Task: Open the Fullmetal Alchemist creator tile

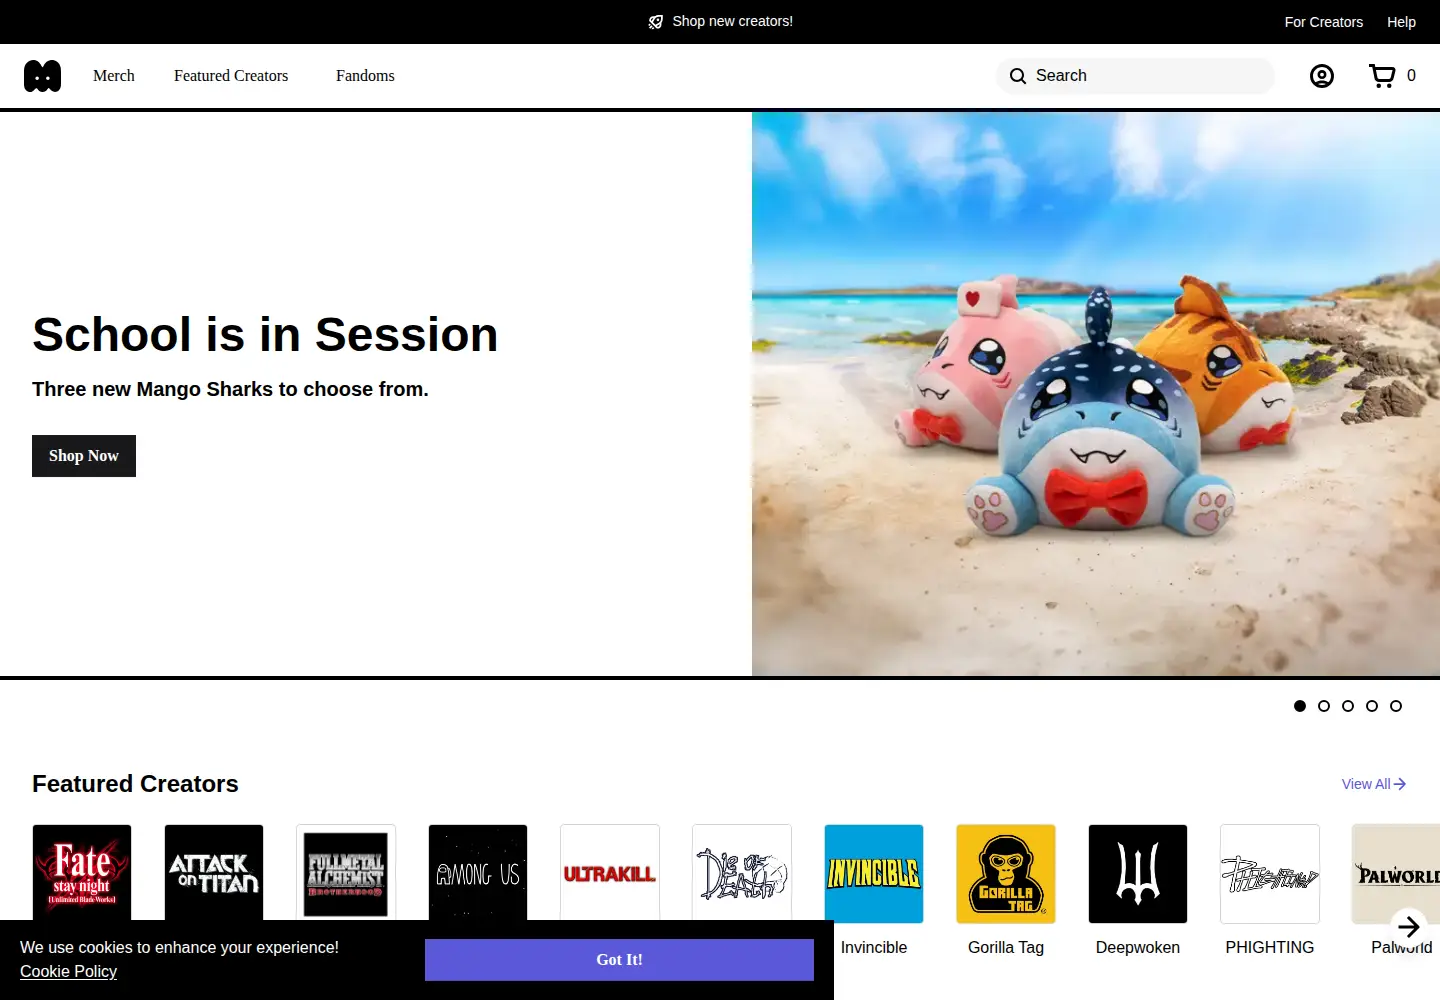Action: click(346, 872)
